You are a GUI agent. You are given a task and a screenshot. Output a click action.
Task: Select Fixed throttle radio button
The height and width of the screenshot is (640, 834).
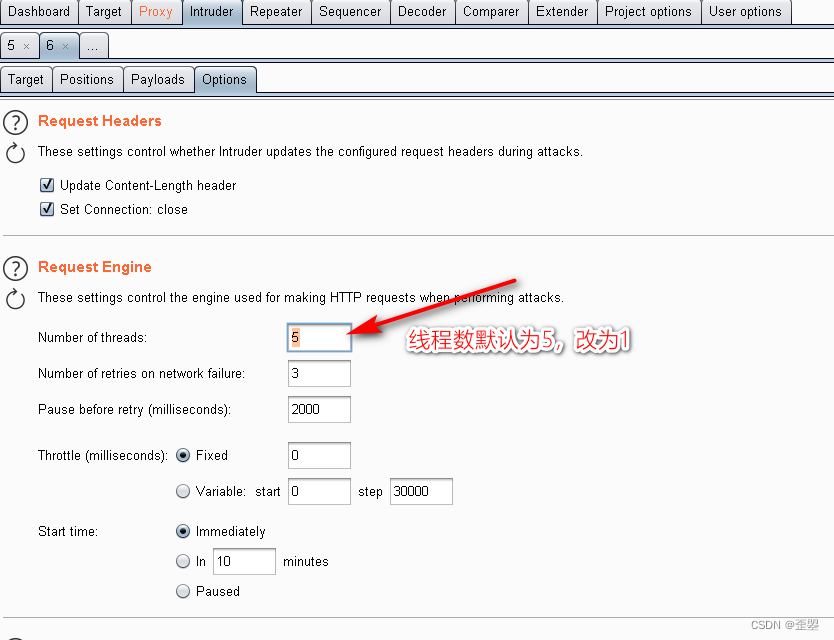(183, 455)
